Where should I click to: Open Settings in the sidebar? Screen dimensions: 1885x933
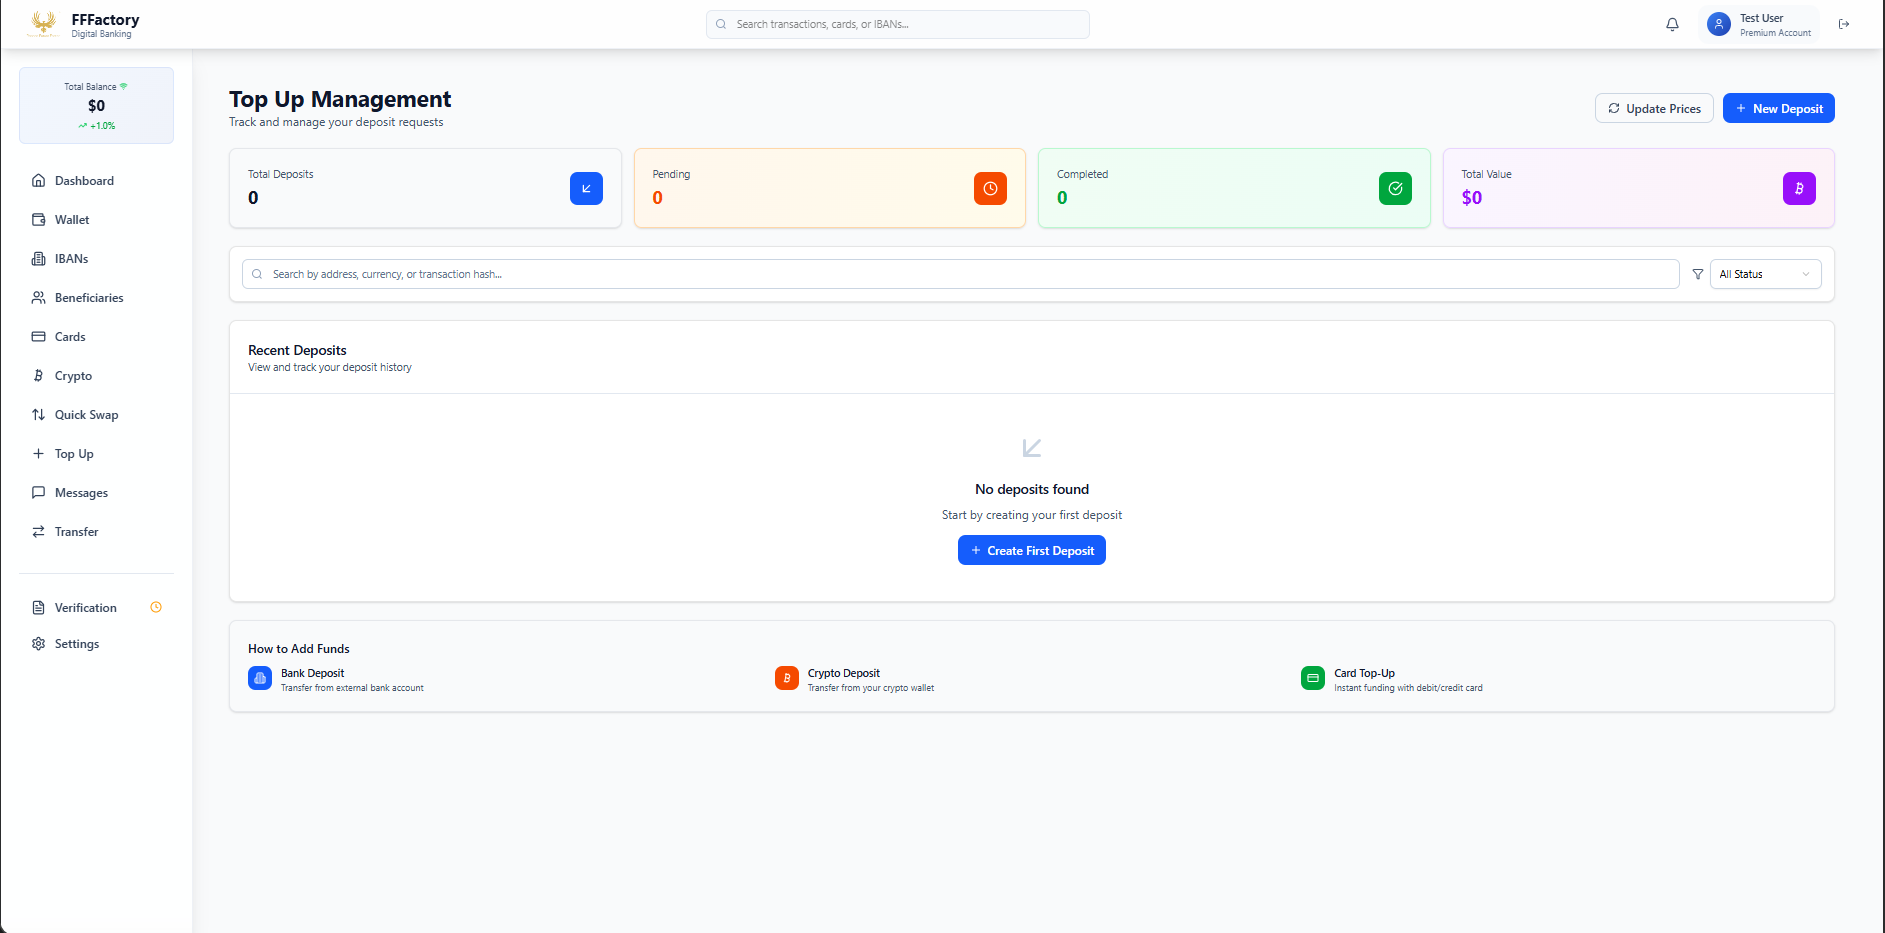click(77, 644)
